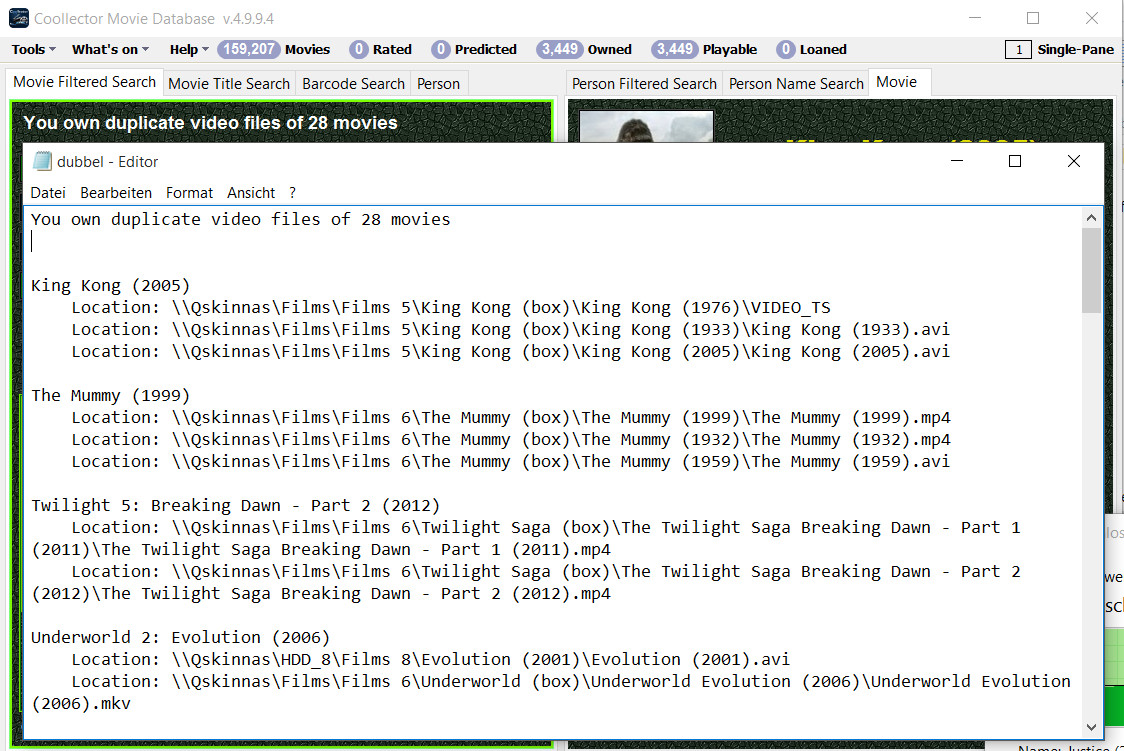This screenshot has width=1124, height=751.
Task: Open the Tools dropdown menu
Action: coord(33,49)
